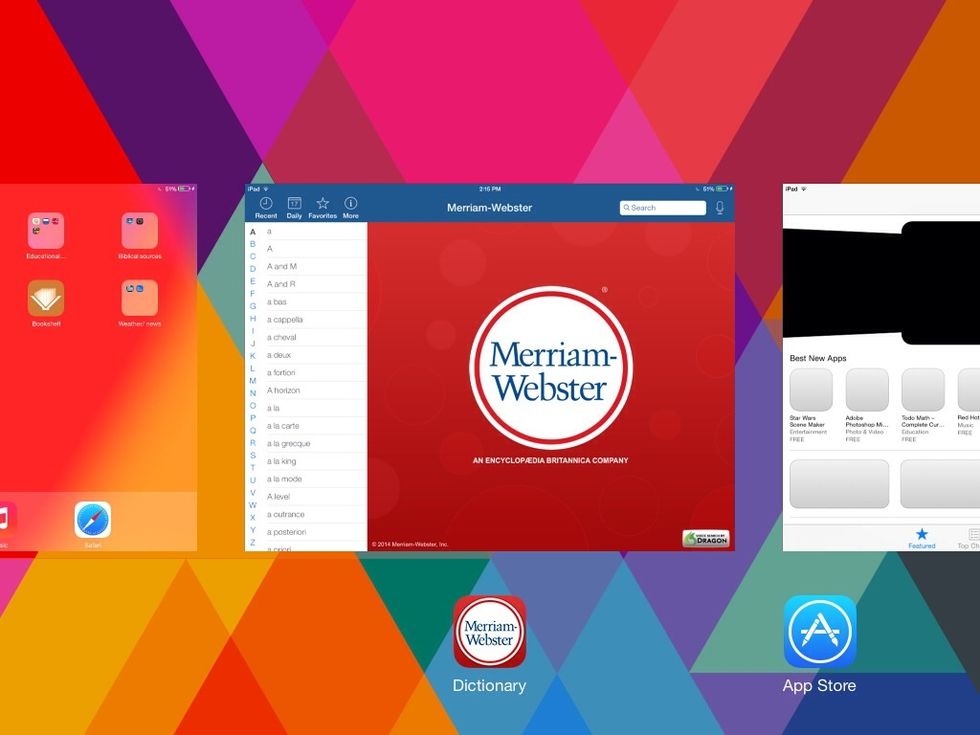Open the App Store app icon
This screenshot has width=980, height=735.
(x=819, y=632)
